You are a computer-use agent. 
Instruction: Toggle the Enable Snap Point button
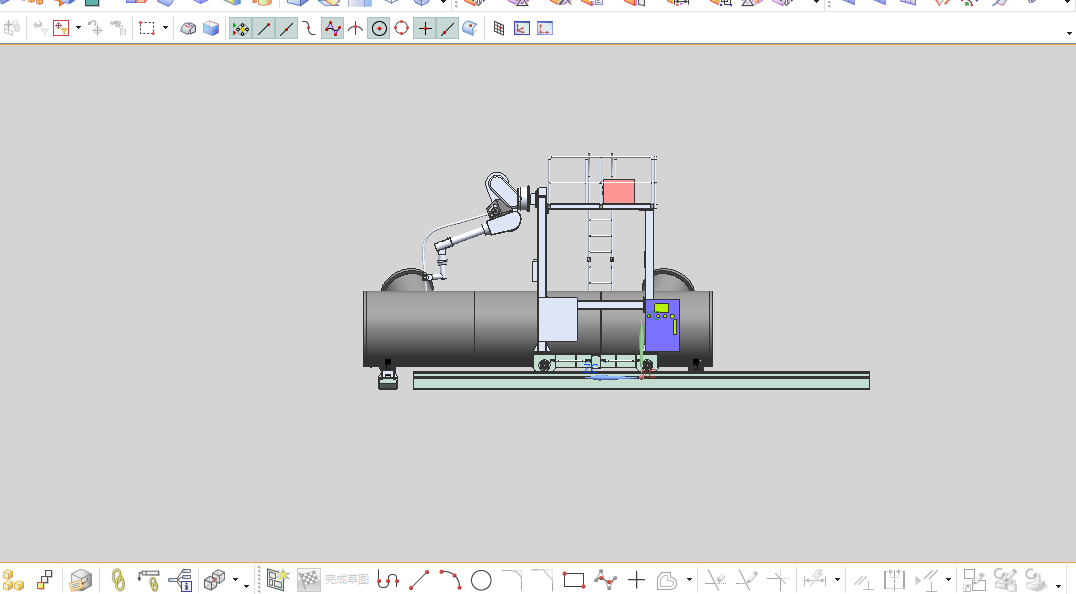240,29
